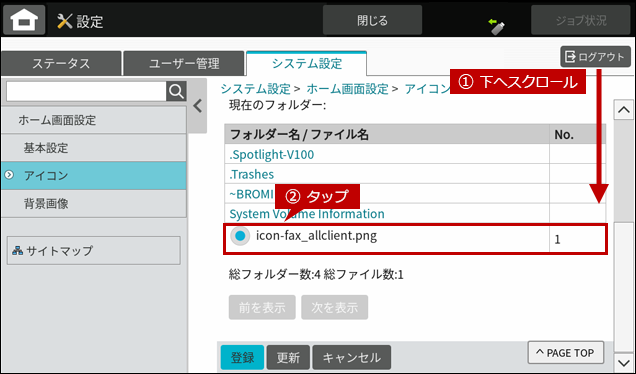636x374 pixels.
Task: Open the .Trashes folder
Action: point(251,174)
